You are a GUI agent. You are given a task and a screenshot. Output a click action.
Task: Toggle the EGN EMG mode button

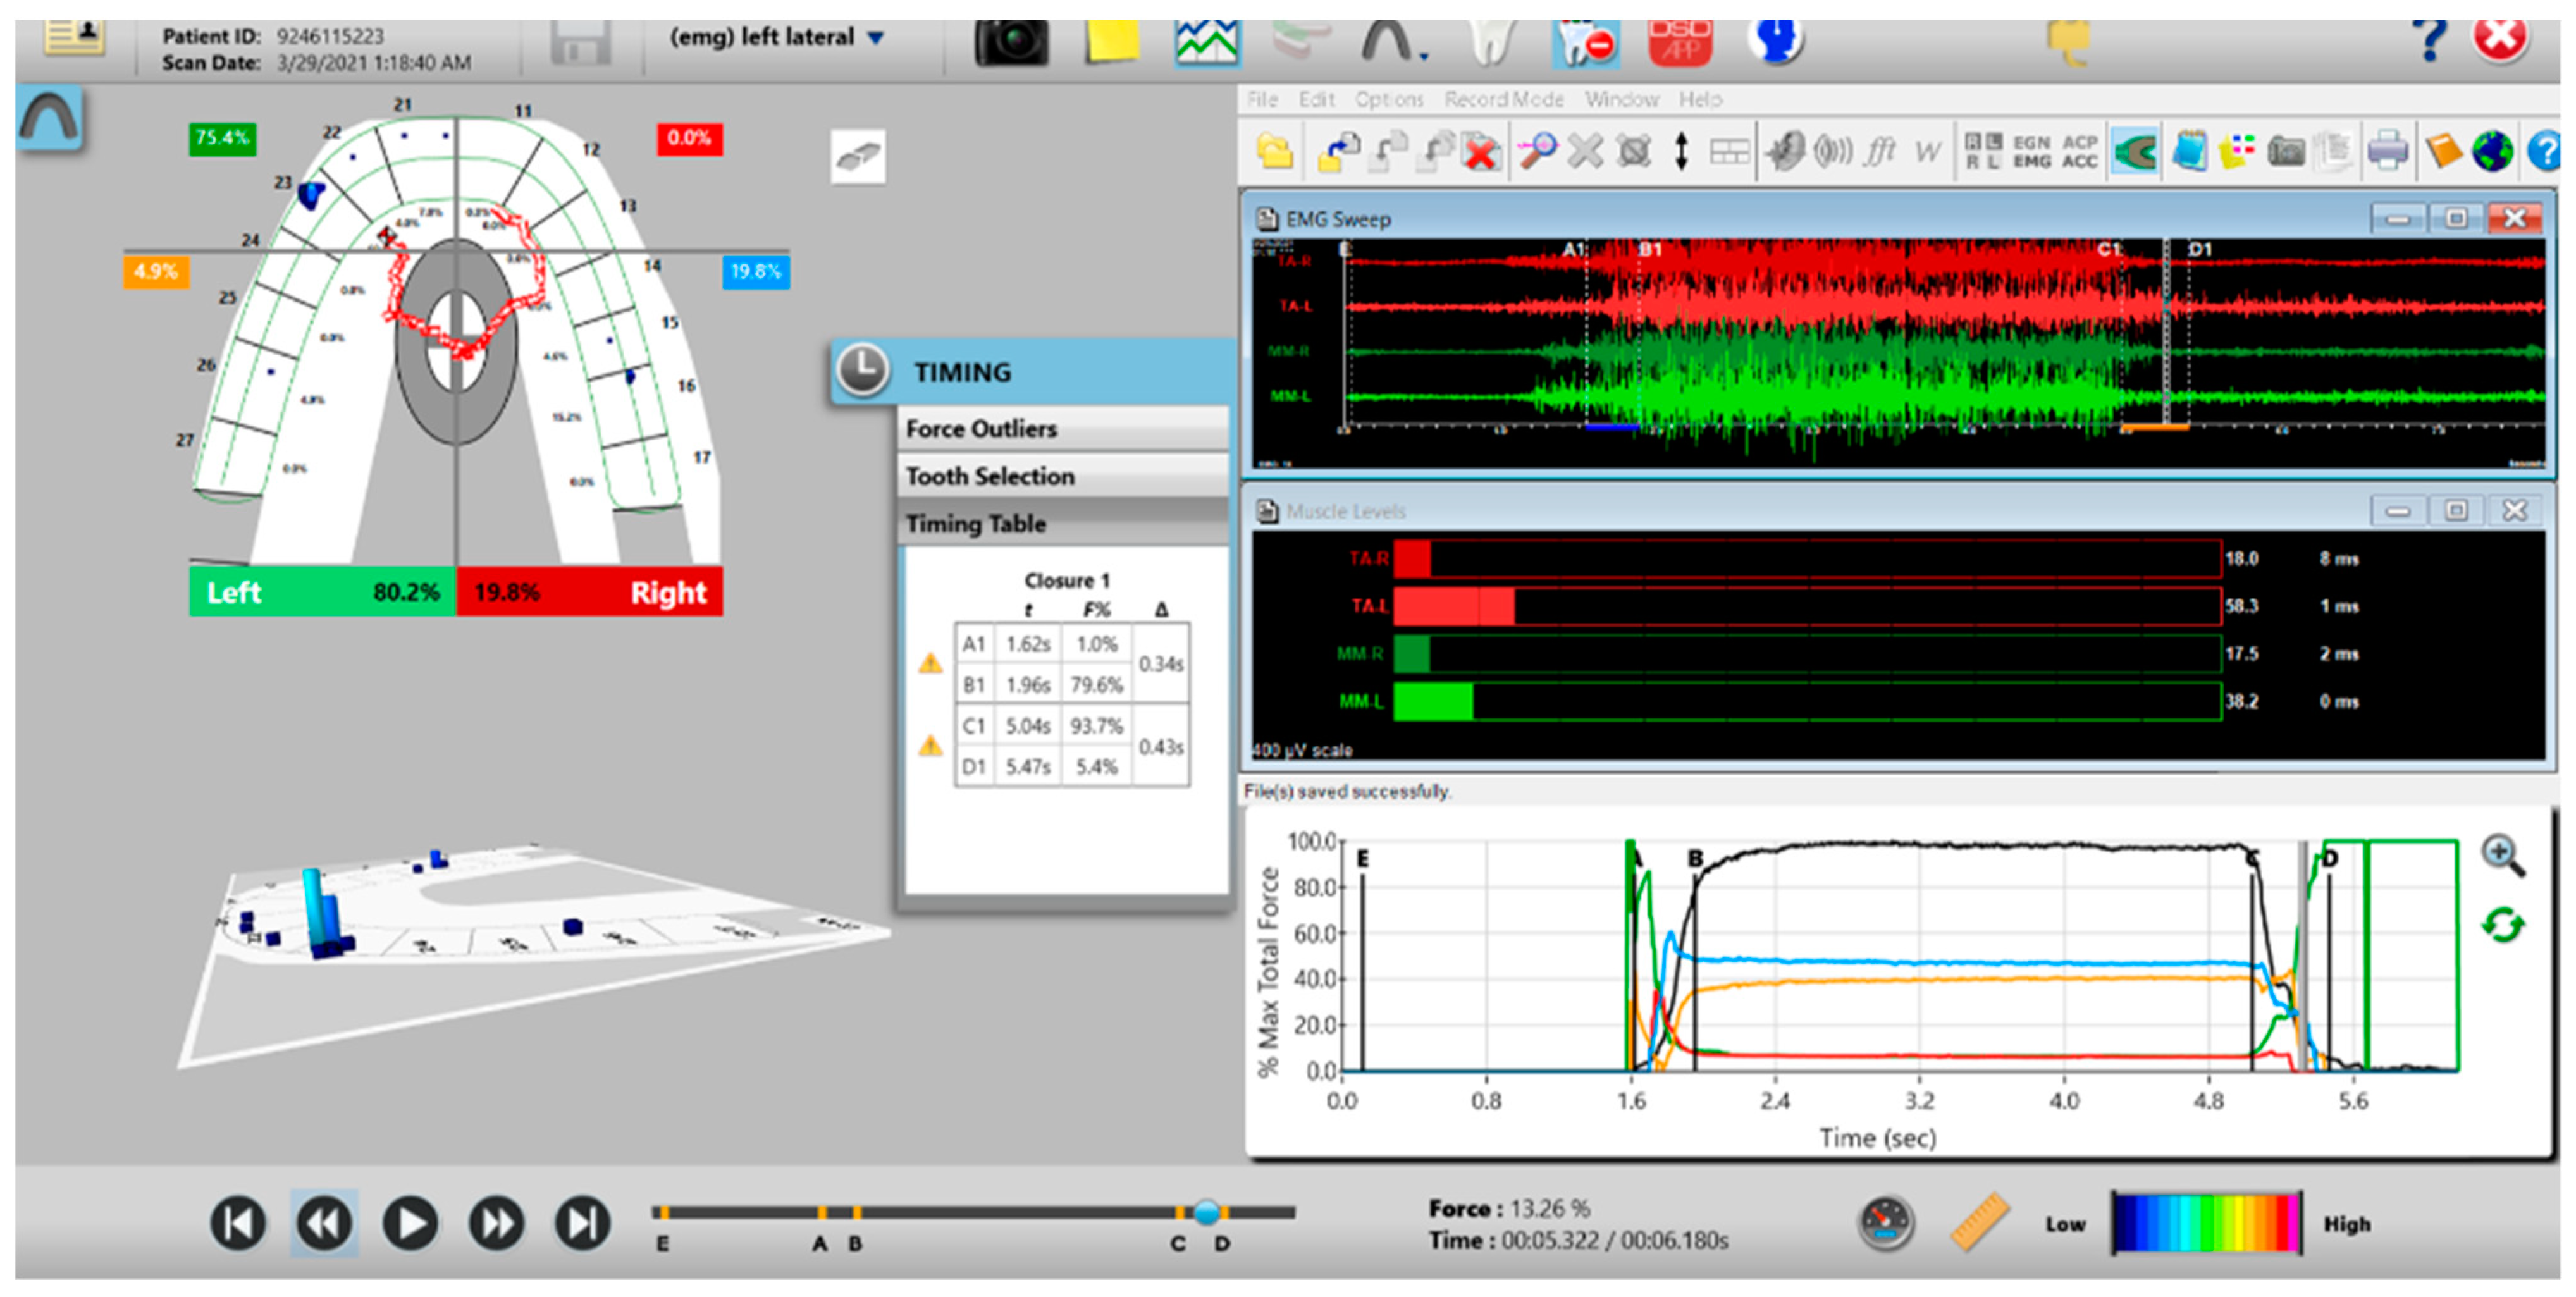(x=2031, y=151)
